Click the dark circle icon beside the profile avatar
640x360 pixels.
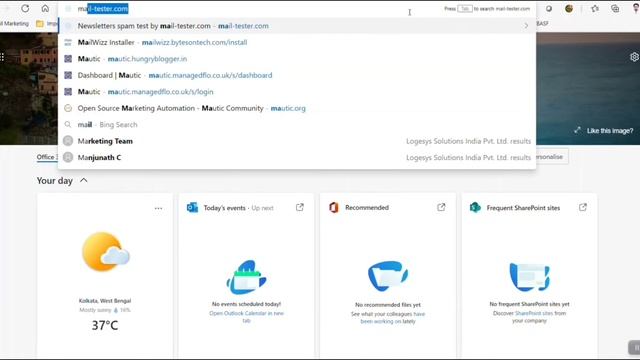coord(549,9)
